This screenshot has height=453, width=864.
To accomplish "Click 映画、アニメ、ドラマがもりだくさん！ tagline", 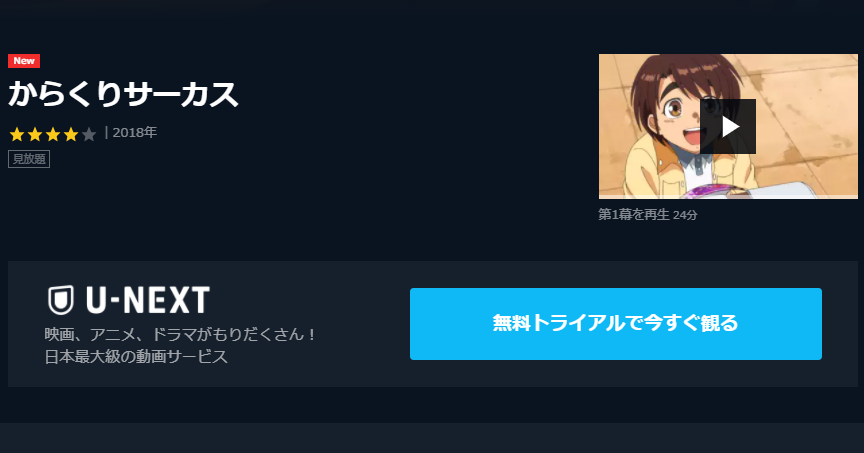I will [x=180, y=335].
